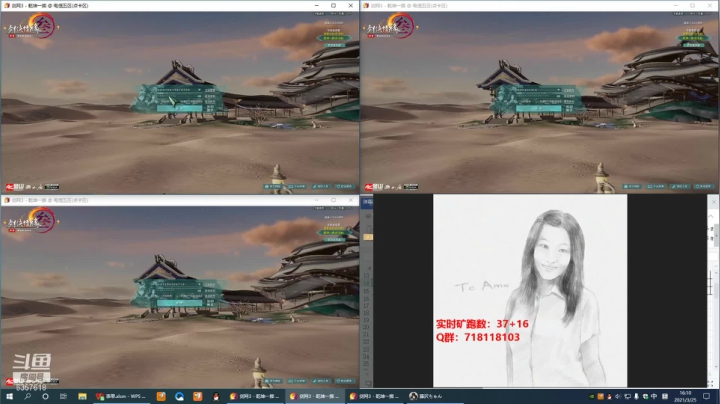Screen dimensions: 720x404
Task: Click wide teal login button in bottom-left game
Action: (x=180, y=303)
